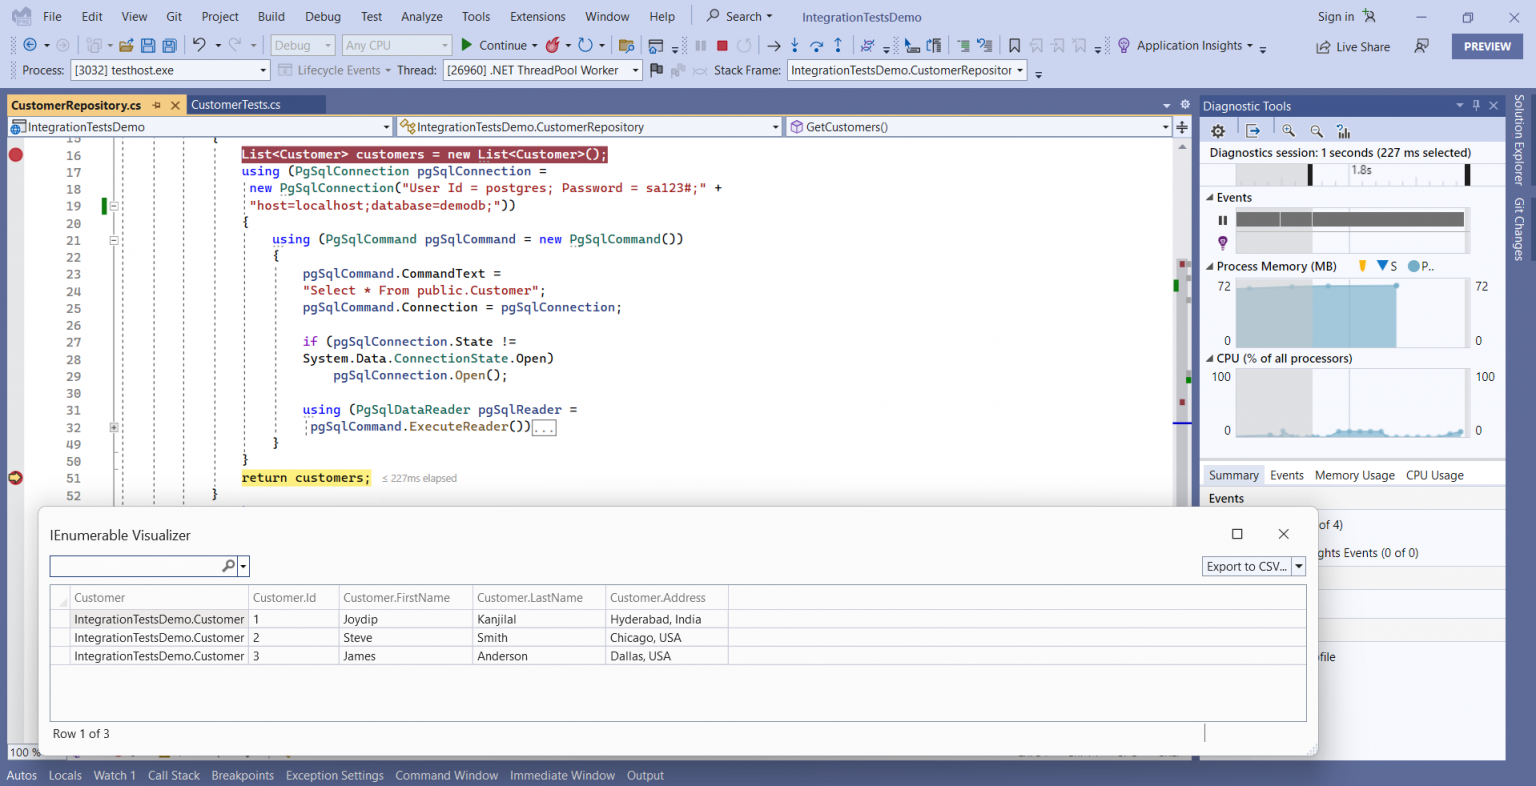Switch to Memory Usage tab in Diagnostic Tools
The width and height of the screenshot is (1536, 786).
1354,475
